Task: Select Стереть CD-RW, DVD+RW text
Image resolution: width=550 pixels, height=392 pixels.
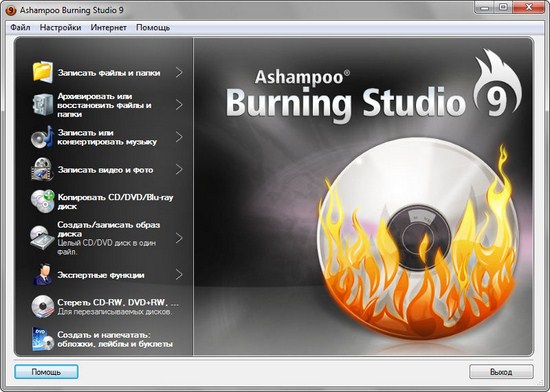Action: coord(118,302)
